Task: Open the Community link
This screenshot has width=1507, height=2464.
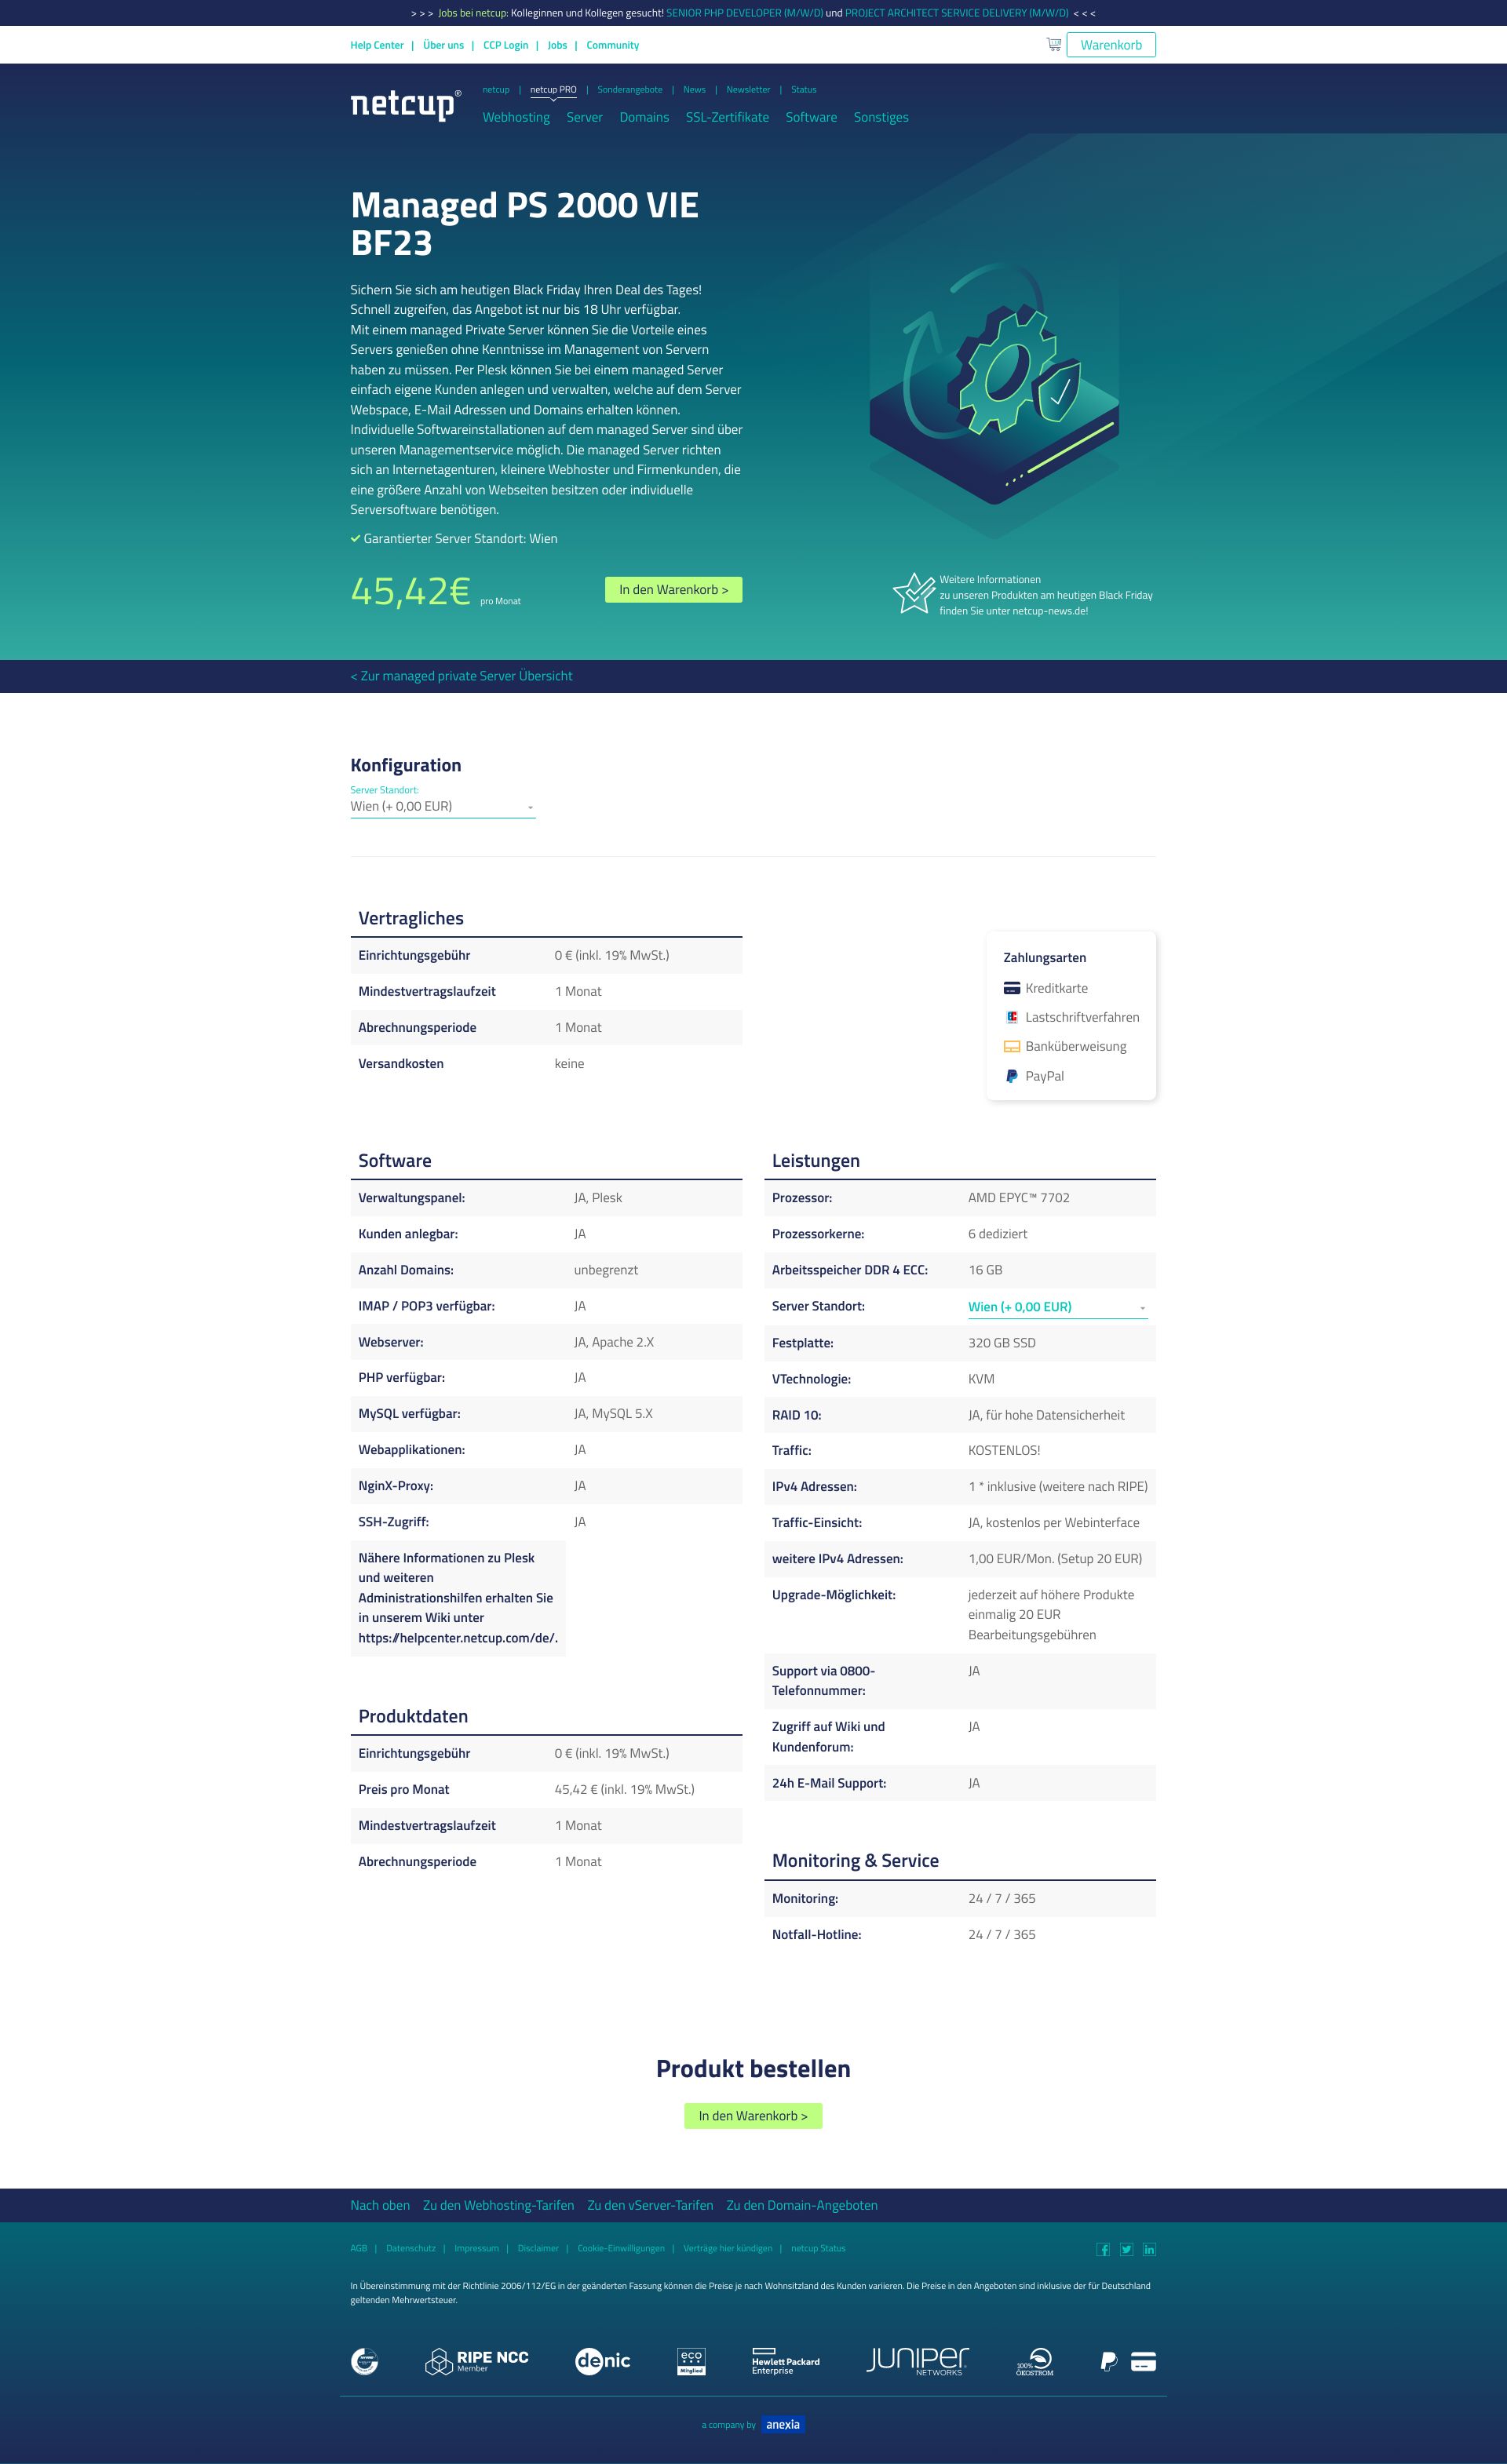Action: (612, 45)
